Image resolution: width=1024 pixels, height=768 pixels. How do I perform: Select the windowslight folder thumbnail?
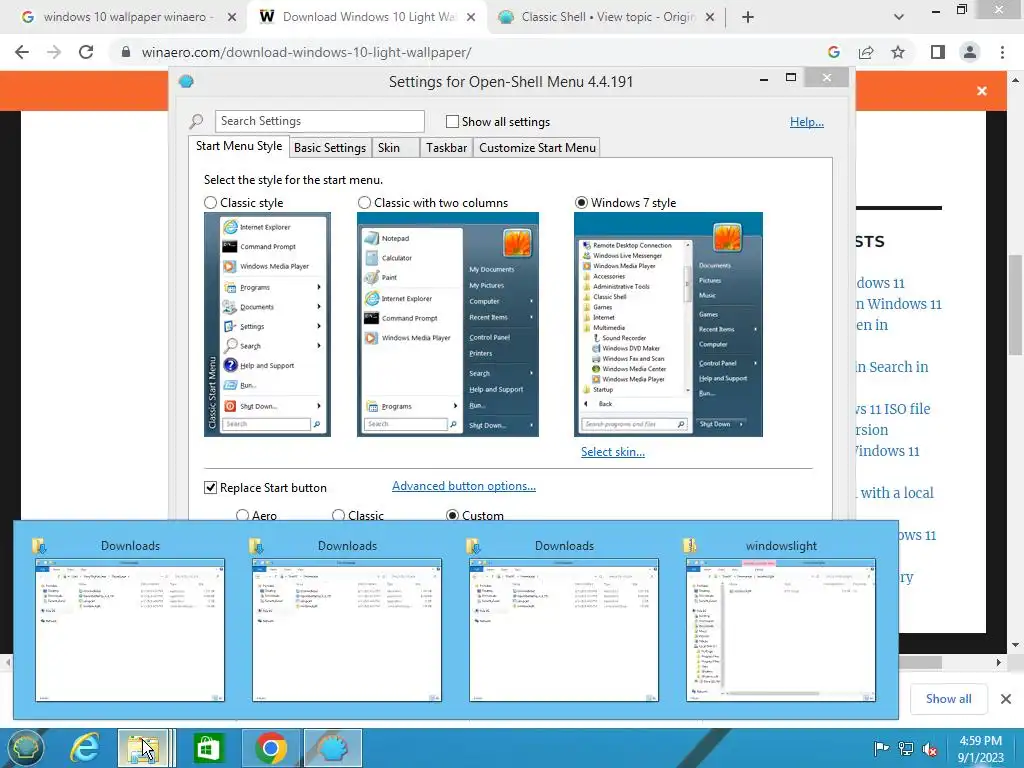780,630
